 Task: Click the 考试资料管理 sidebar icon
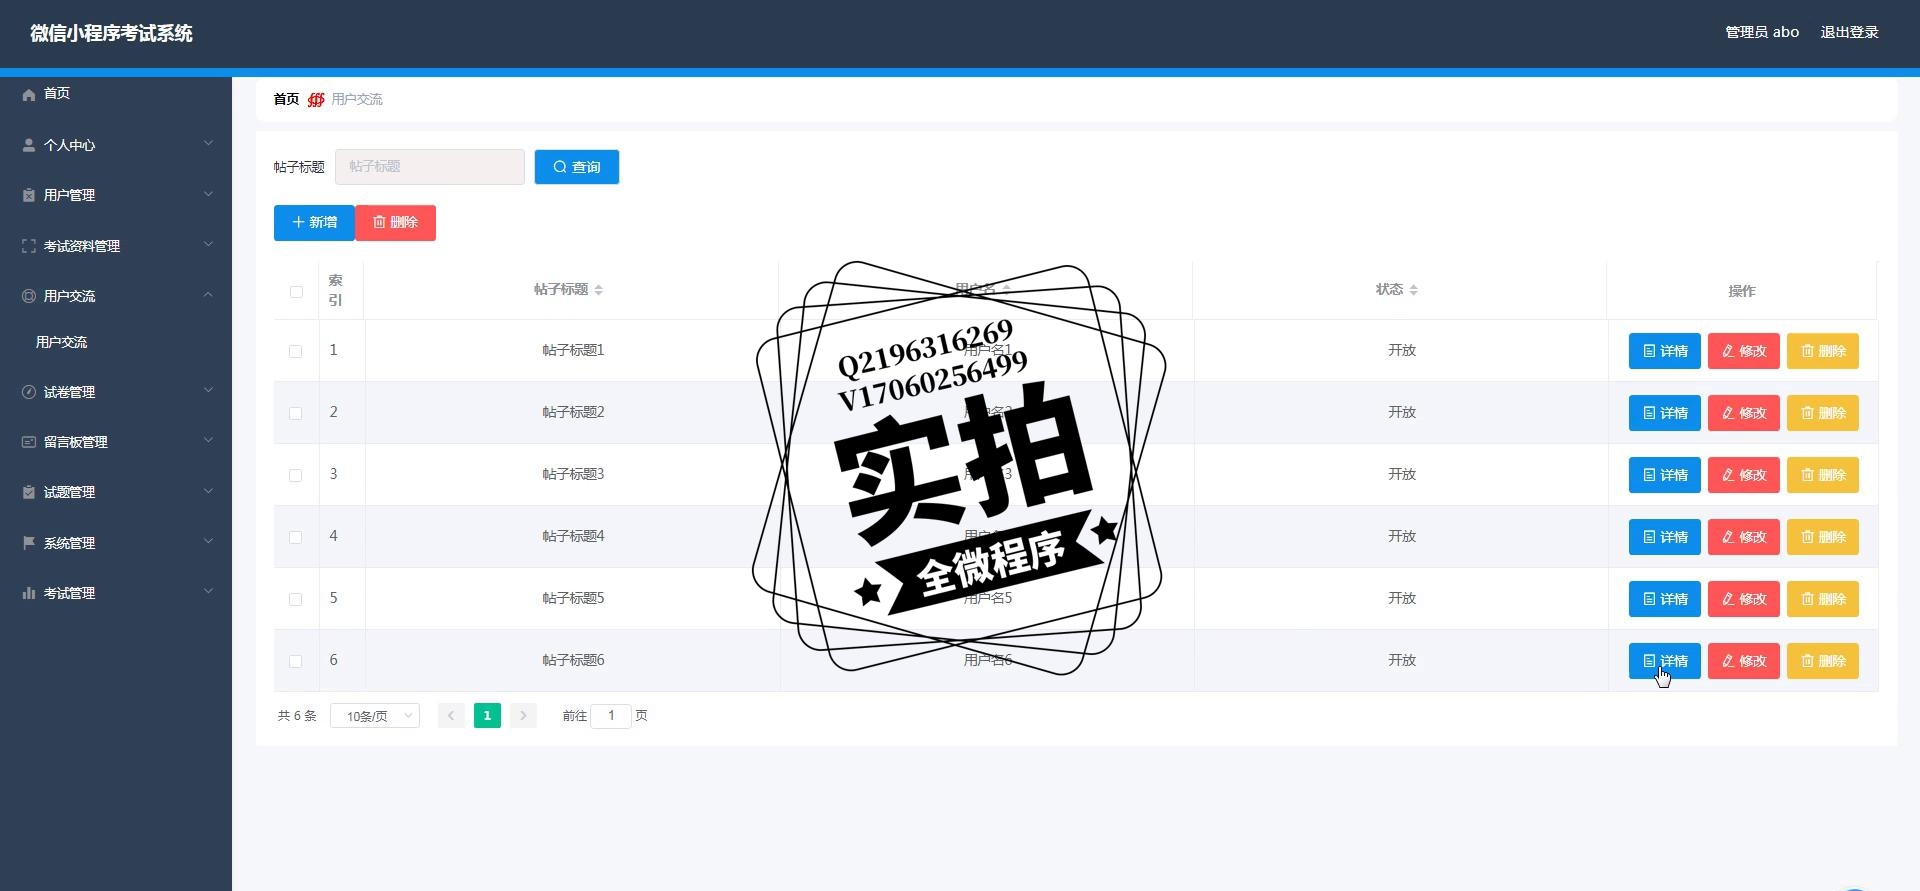click(29, 246)
